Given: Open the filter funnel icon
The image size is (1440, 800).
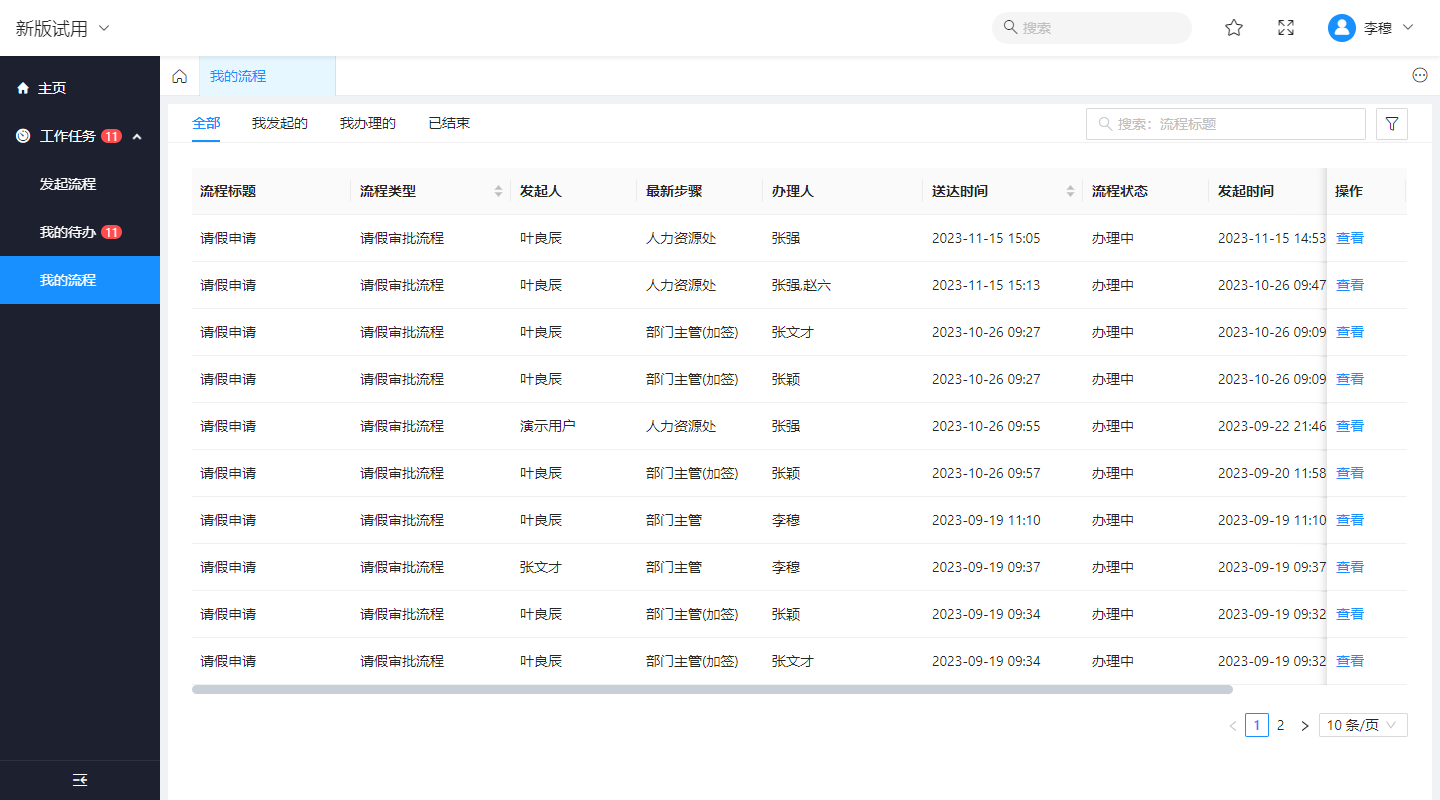Looking at the screenshot, I should click(1392, 124).
